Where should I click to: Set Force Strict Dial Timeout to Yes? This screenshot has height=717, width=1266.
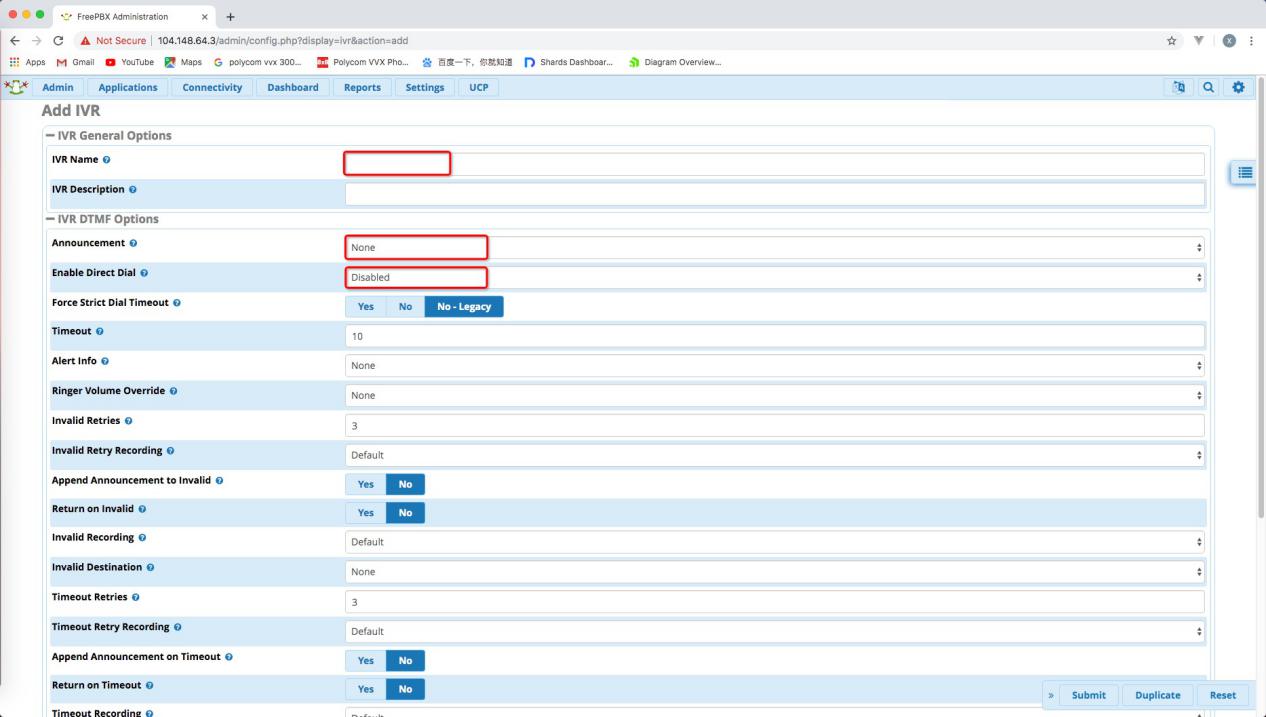[365, 307]
